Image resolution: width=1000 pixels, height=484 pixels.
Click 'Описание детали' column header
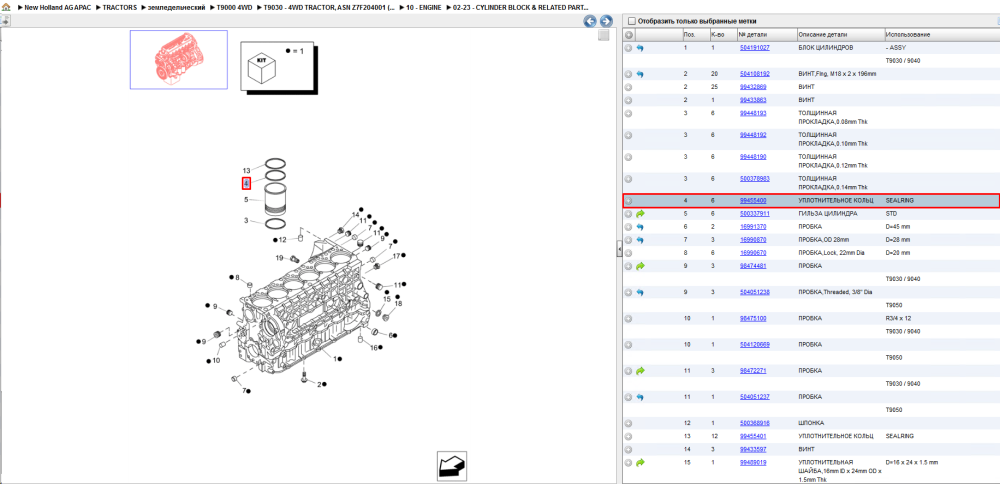pos(823,34)
